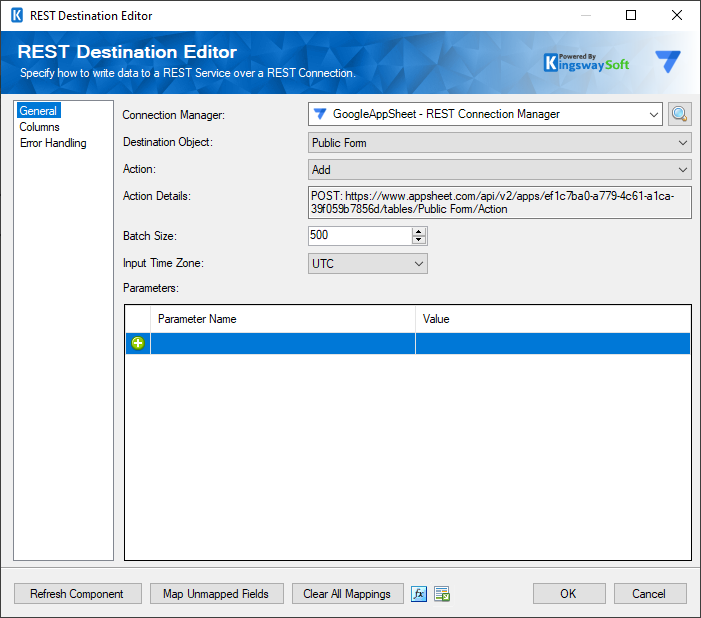Click the new row Value cell
This screenshot has height=618, width=701.
(553, 343)
